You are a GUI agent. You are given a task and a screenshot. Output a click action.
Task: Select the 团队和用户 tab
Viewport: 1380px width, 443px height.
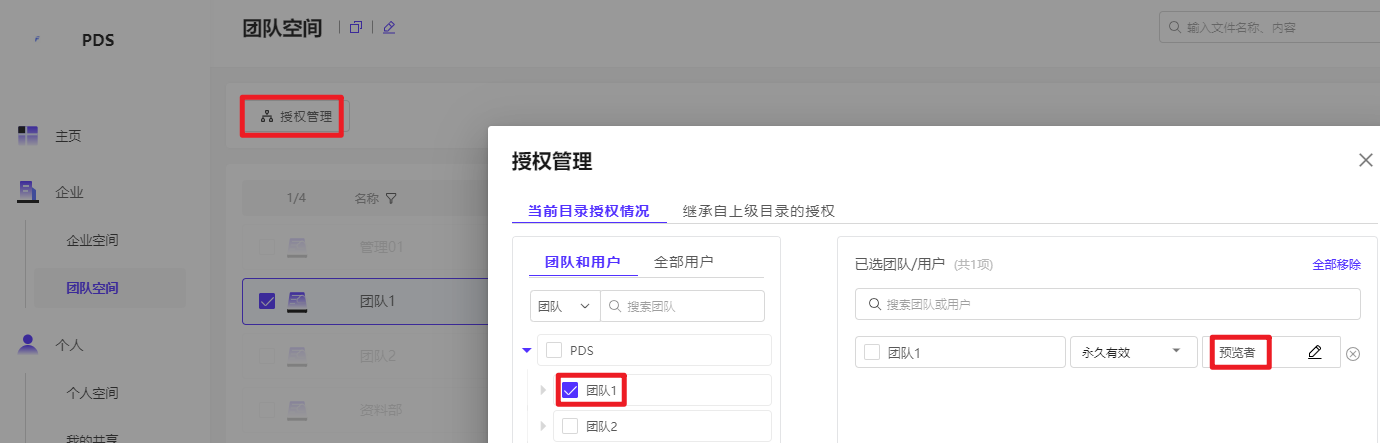pos(583,262)
